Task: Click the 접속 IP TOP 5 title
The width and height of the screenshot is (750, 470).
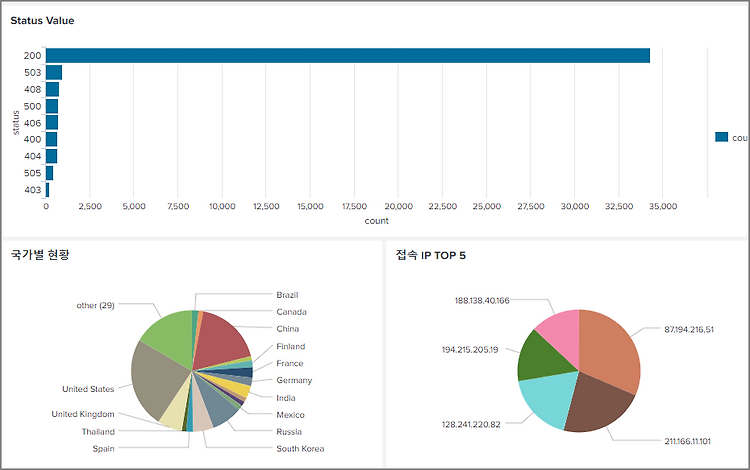Action: (430, 255)
